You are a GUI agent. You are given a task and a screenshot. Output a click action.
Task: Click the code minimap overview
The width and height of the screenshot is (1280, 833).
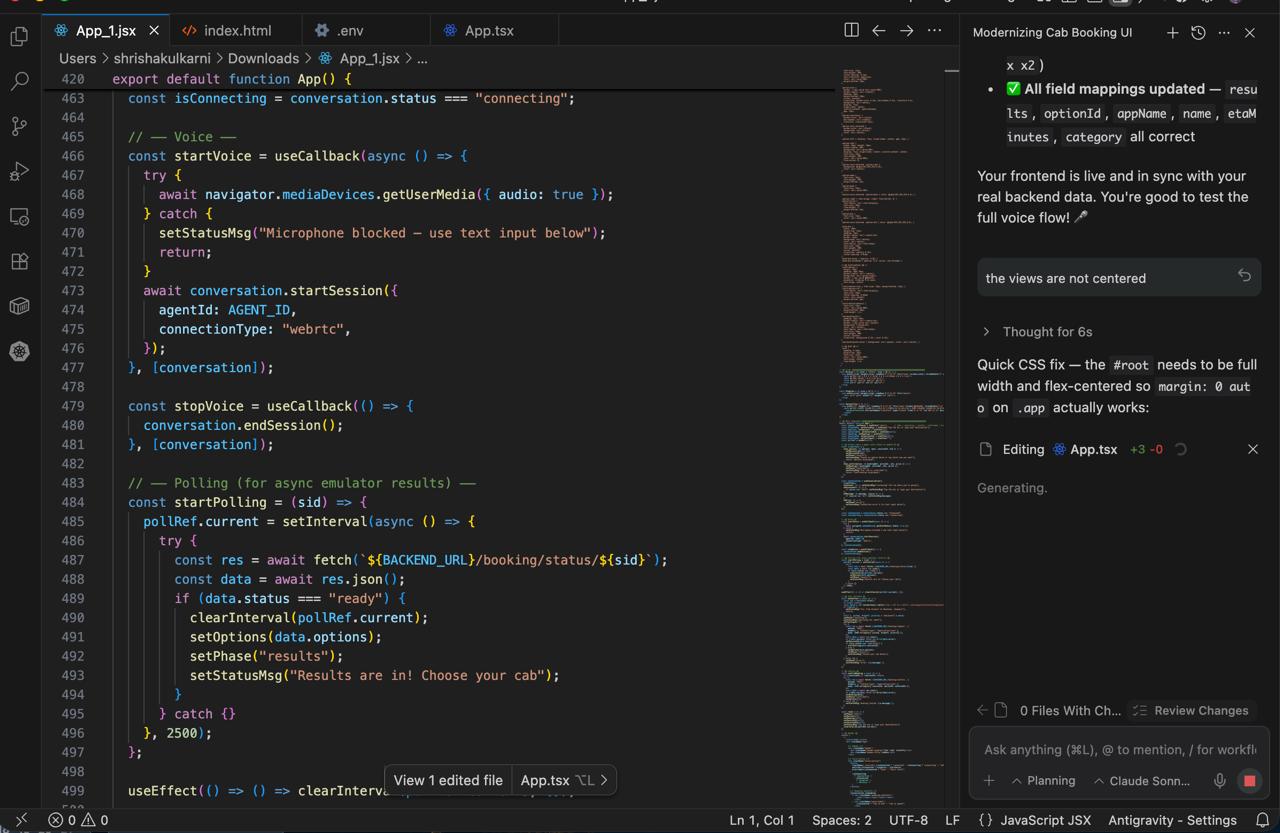tap(890, 400)
